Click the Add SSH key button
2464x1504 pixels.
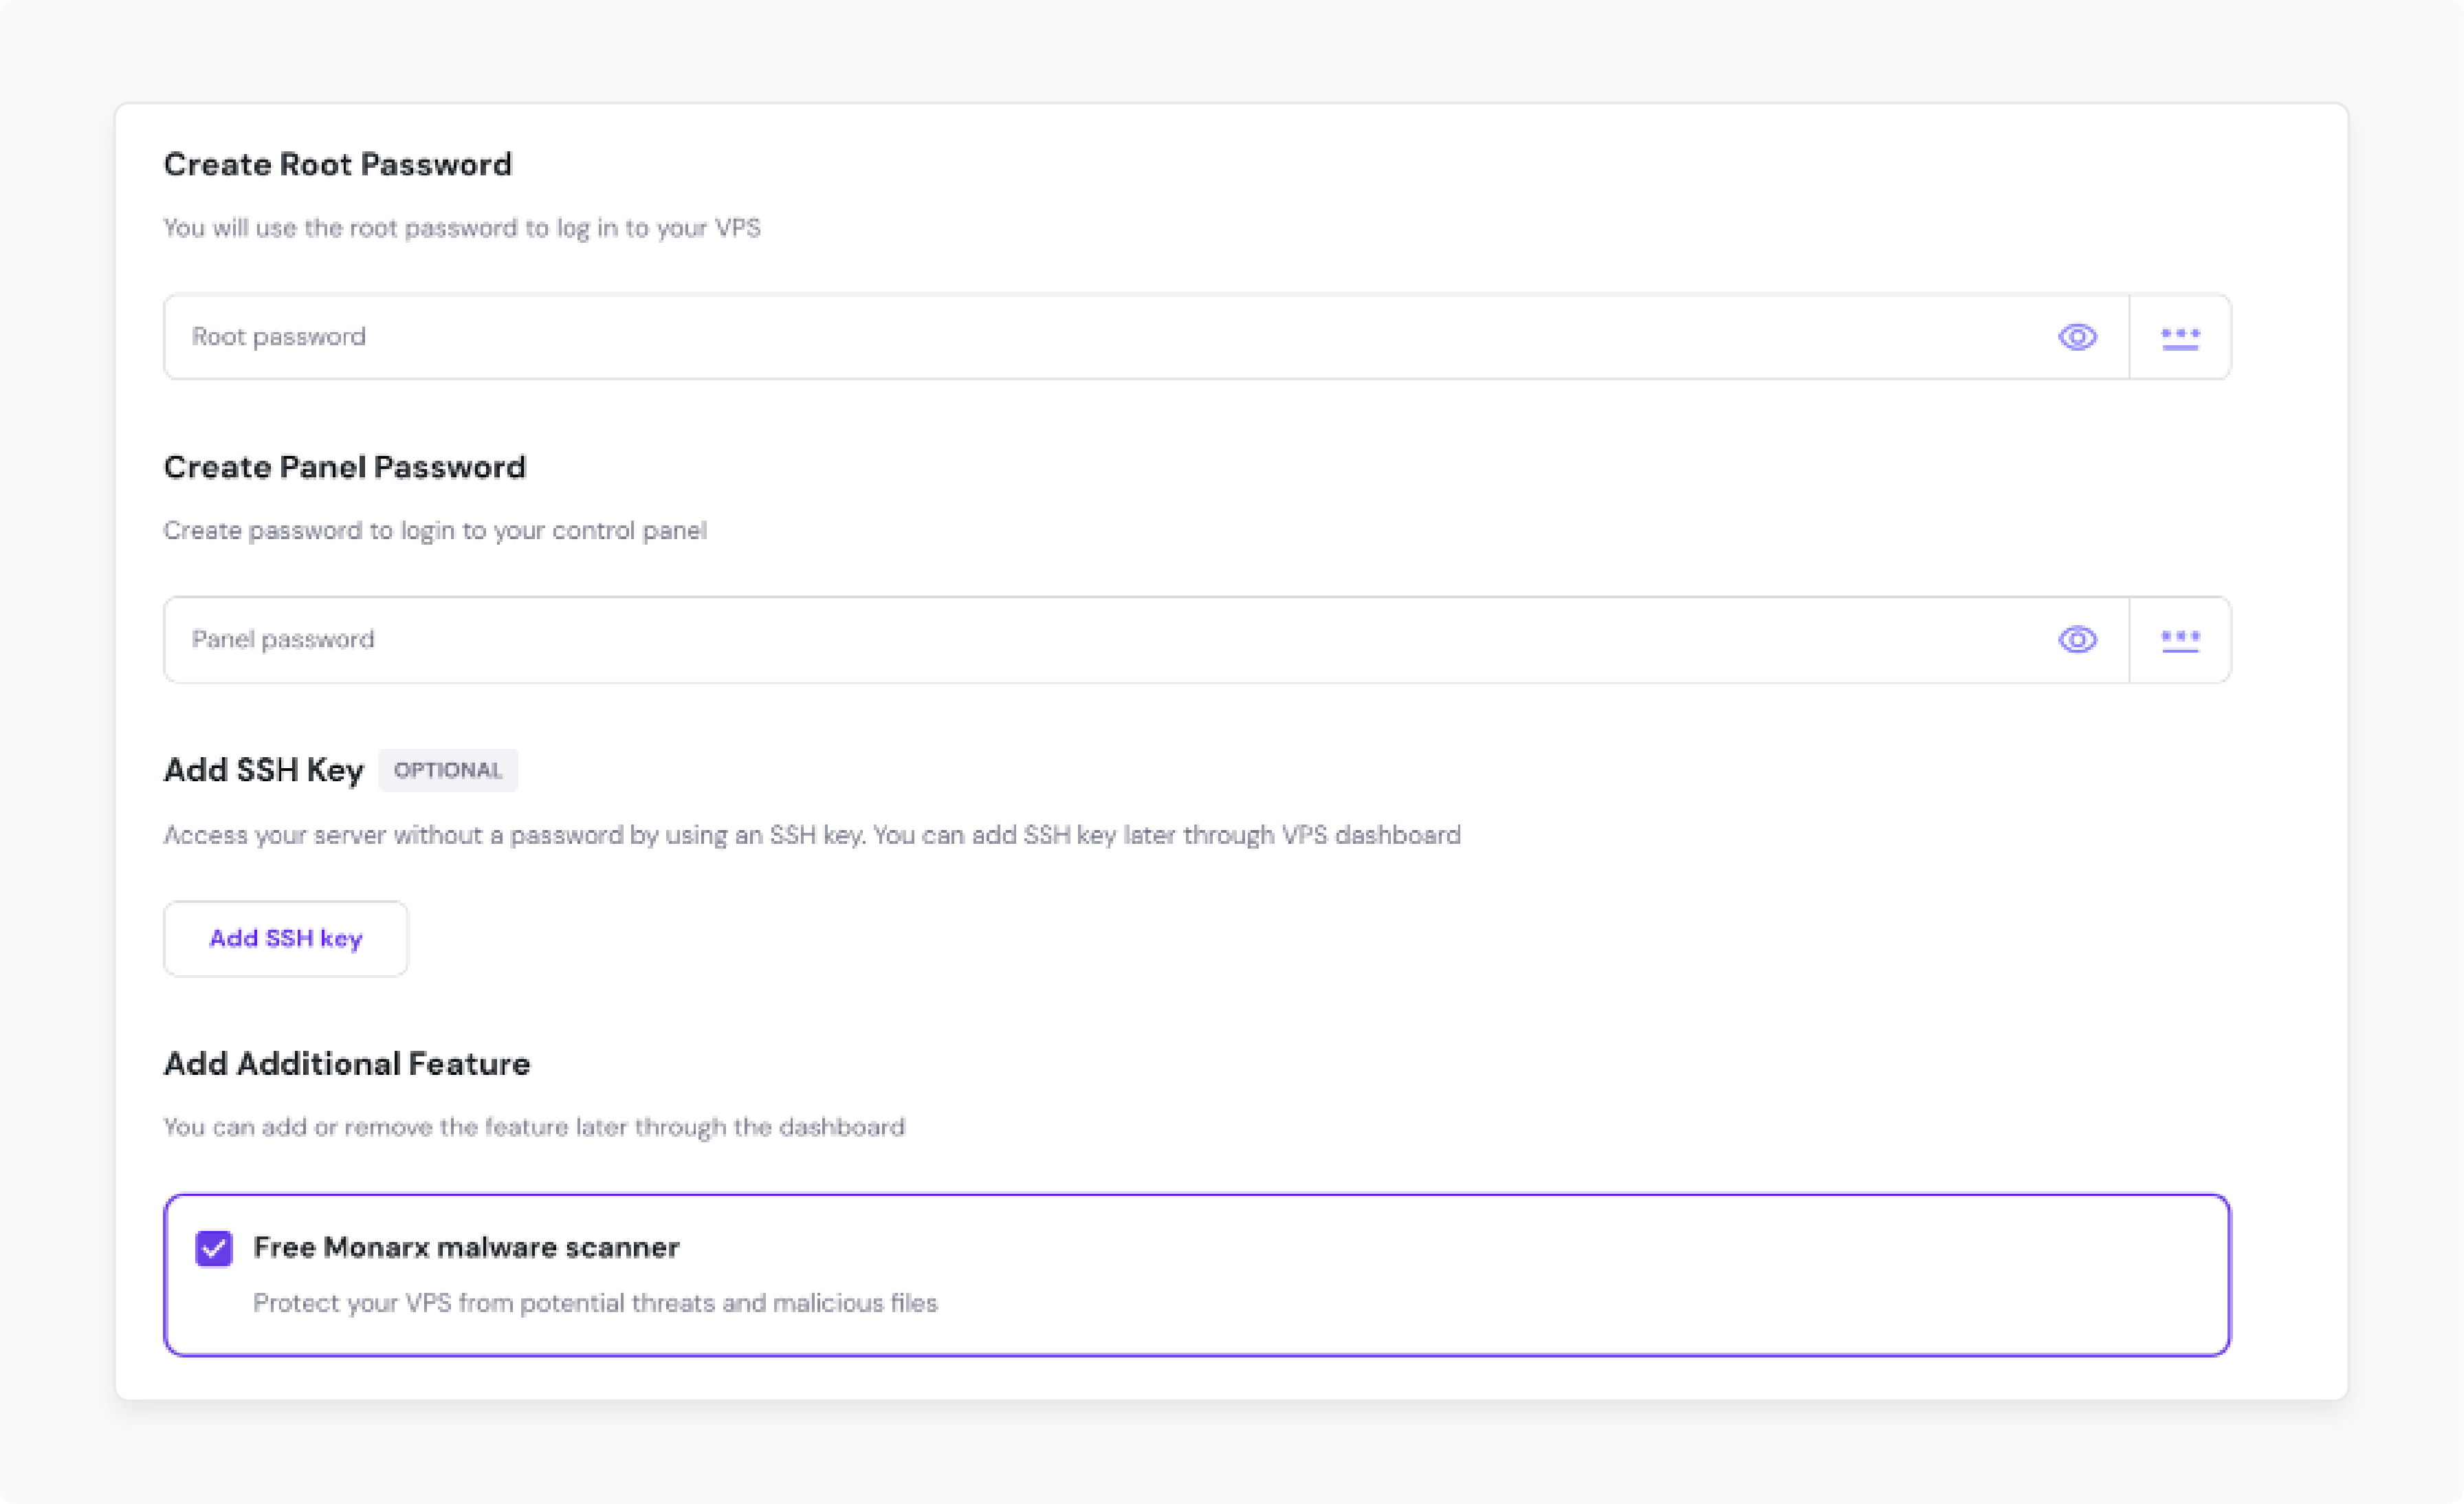(x=286, y=939)
